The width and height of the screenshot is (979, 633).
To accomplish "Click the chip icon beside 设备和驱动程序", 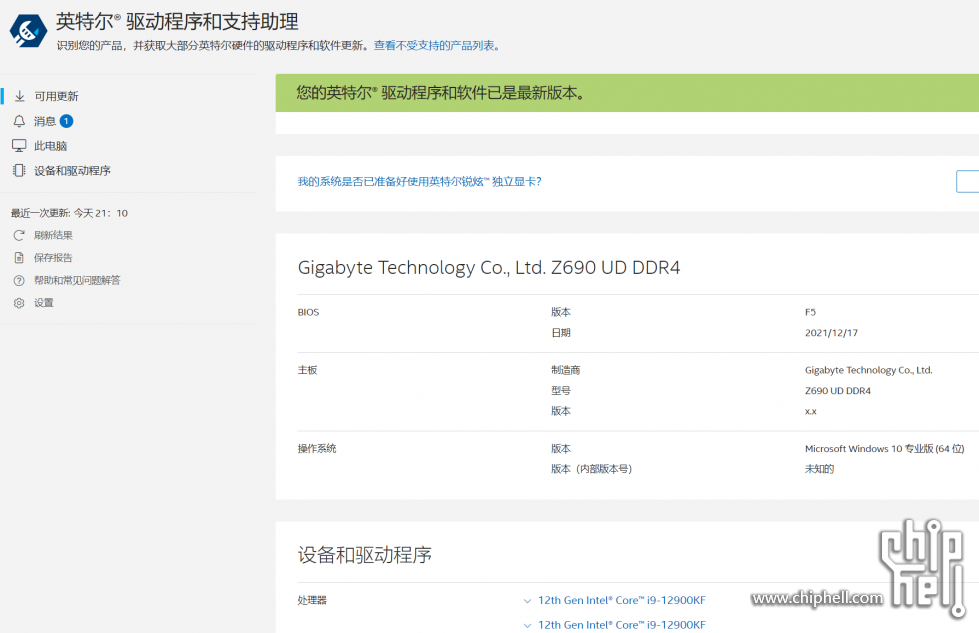I will click(19, 170).
